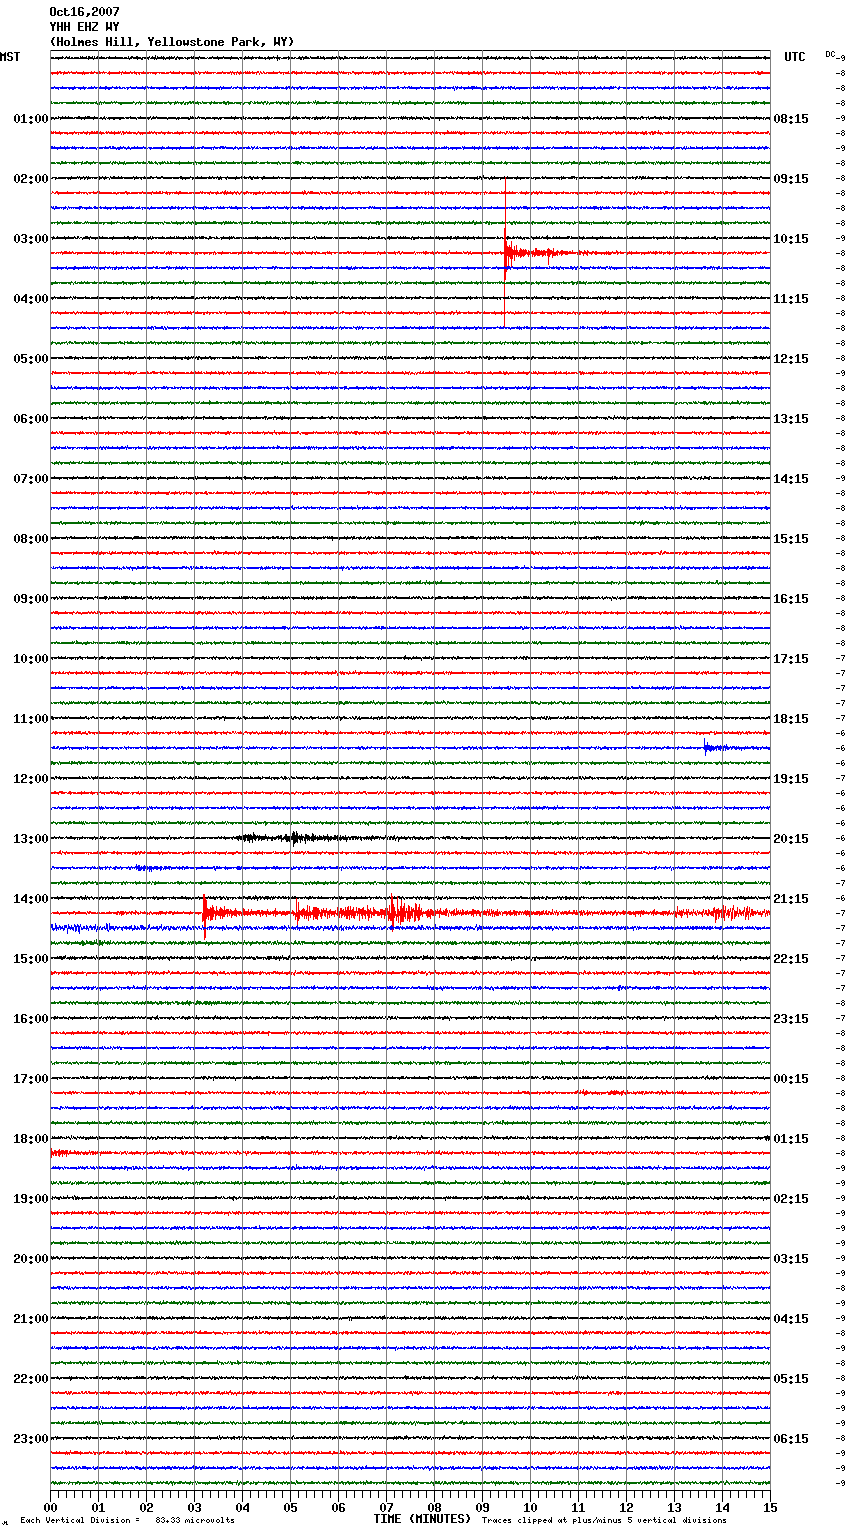
Task: Click the '15' minute tick on bottom axis
Action: 770,1507
